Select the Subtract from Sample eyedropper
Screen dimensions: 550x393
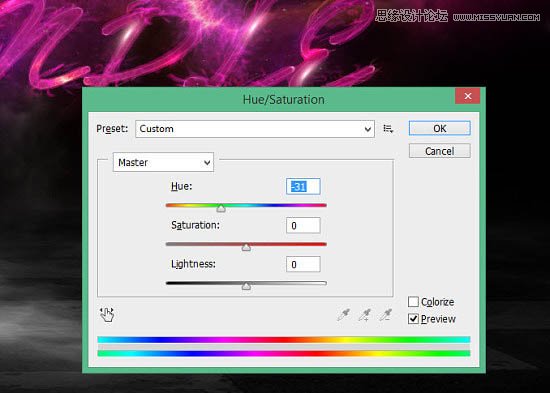[385, 315]
